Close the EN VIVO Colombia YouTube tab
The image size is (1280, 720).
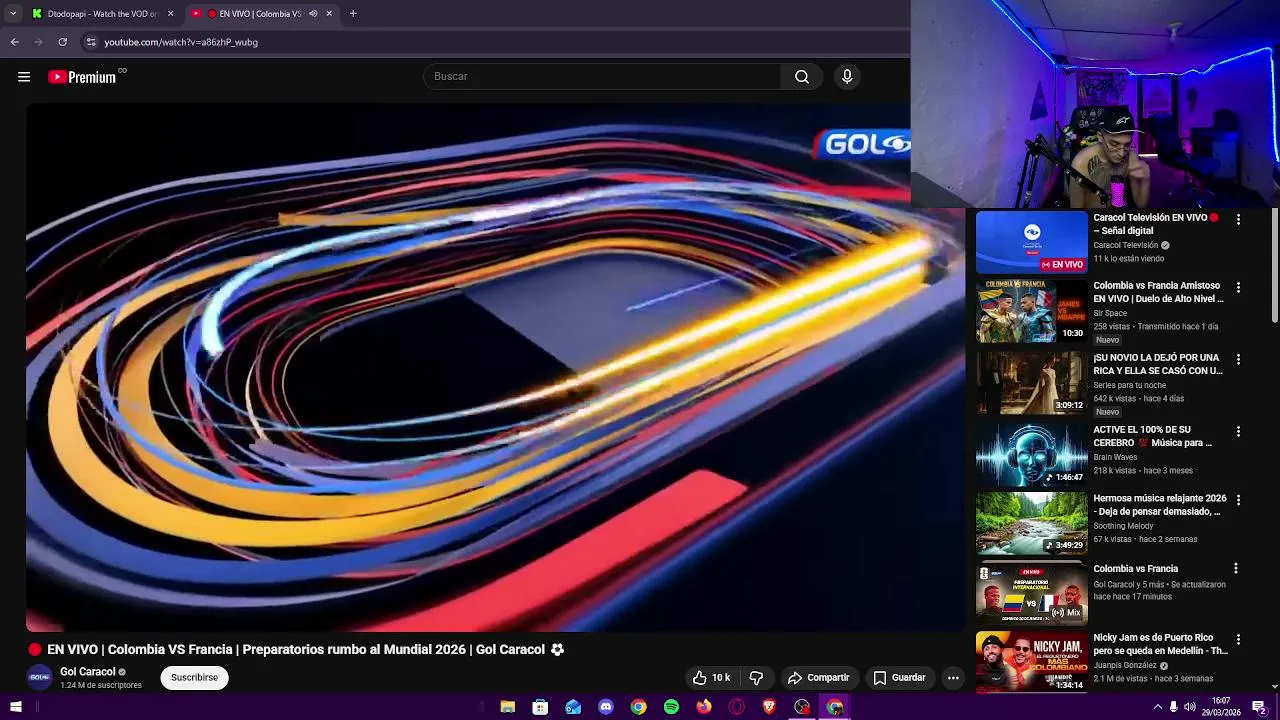[329, 14]
